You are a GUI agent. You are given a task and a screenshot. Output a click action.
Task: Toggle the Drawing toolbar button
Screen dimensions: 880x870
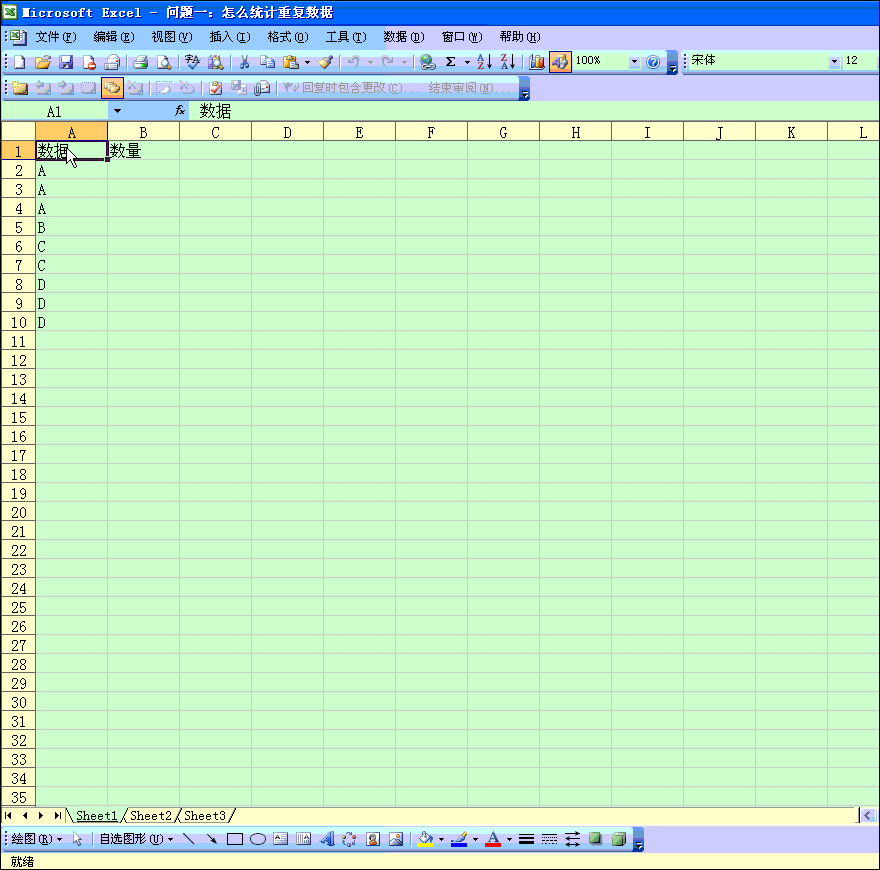pos(560,62)
